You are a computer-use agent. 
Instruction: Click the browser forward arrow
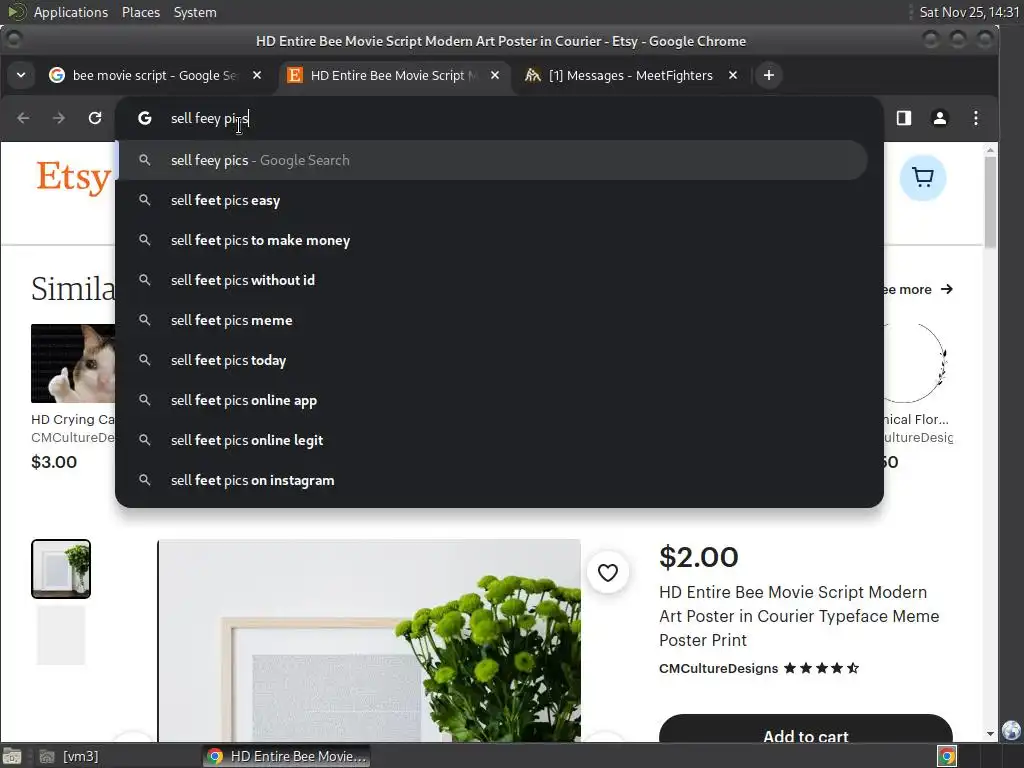tap(59, 118)
